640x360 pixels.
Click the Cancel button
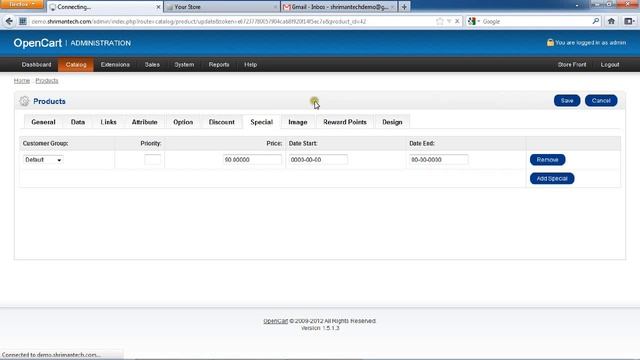(601, 101)
